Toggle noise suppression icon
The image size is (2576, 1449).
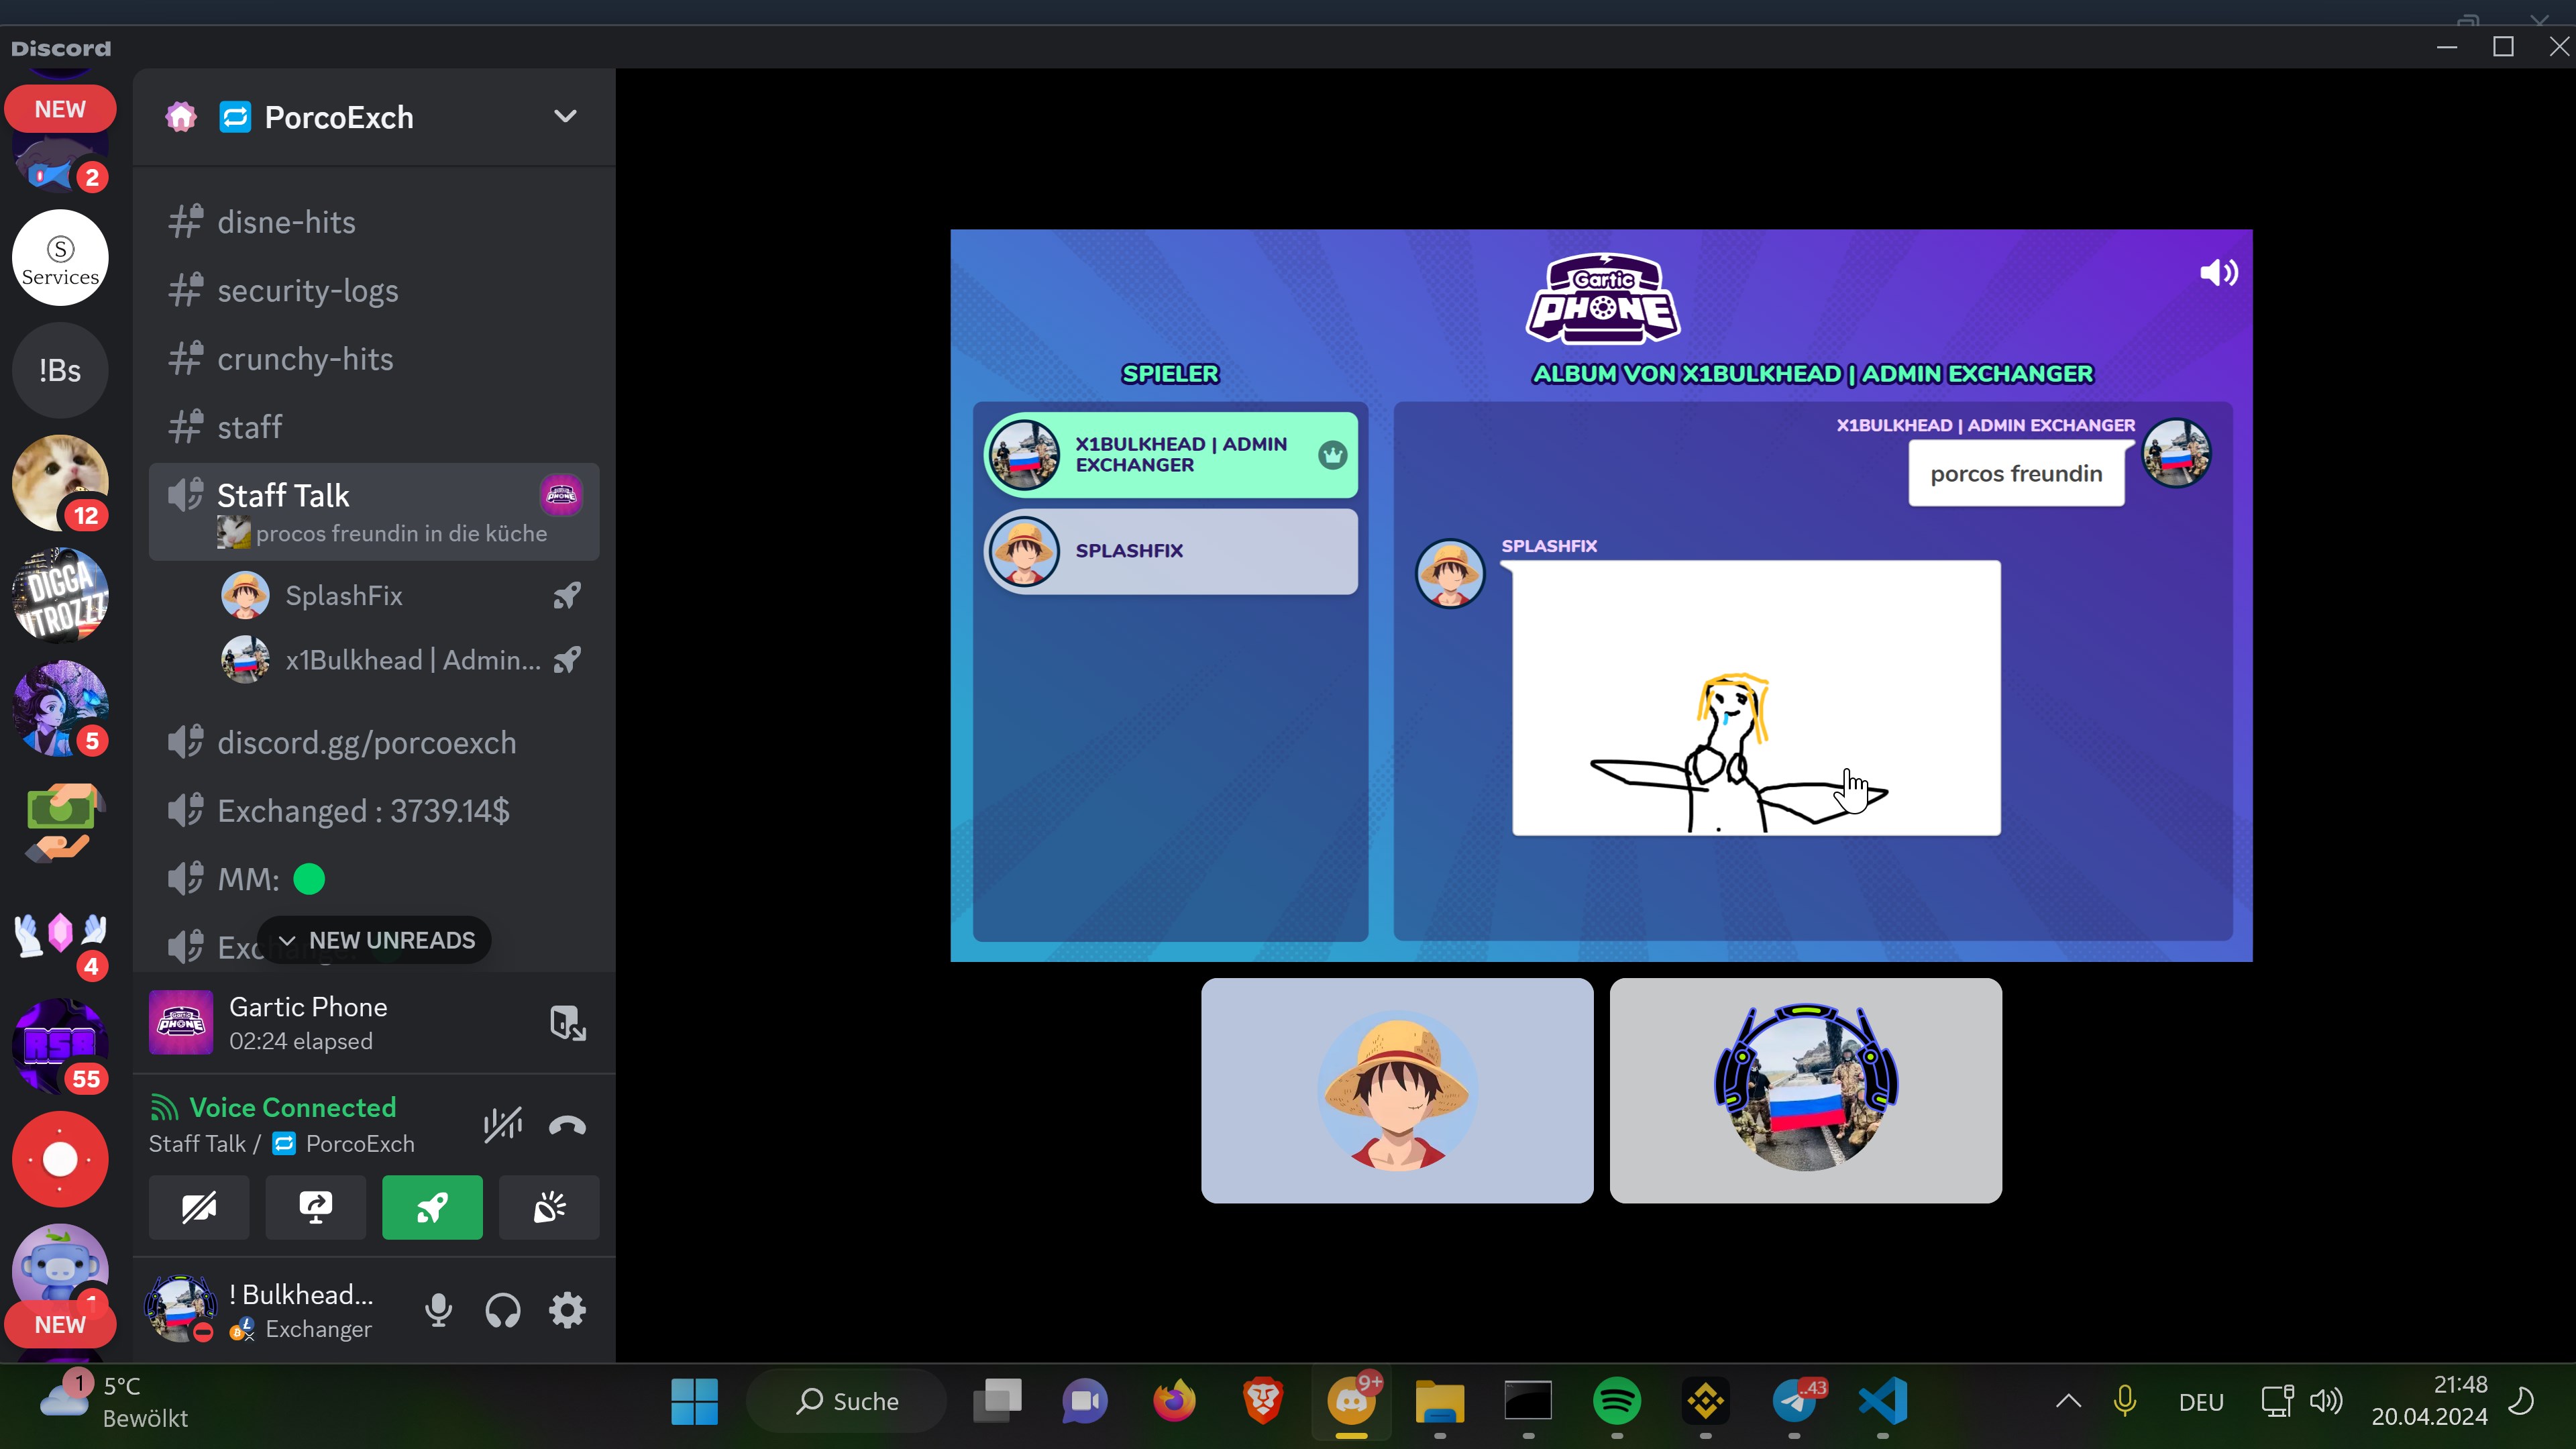point(502,1125)
